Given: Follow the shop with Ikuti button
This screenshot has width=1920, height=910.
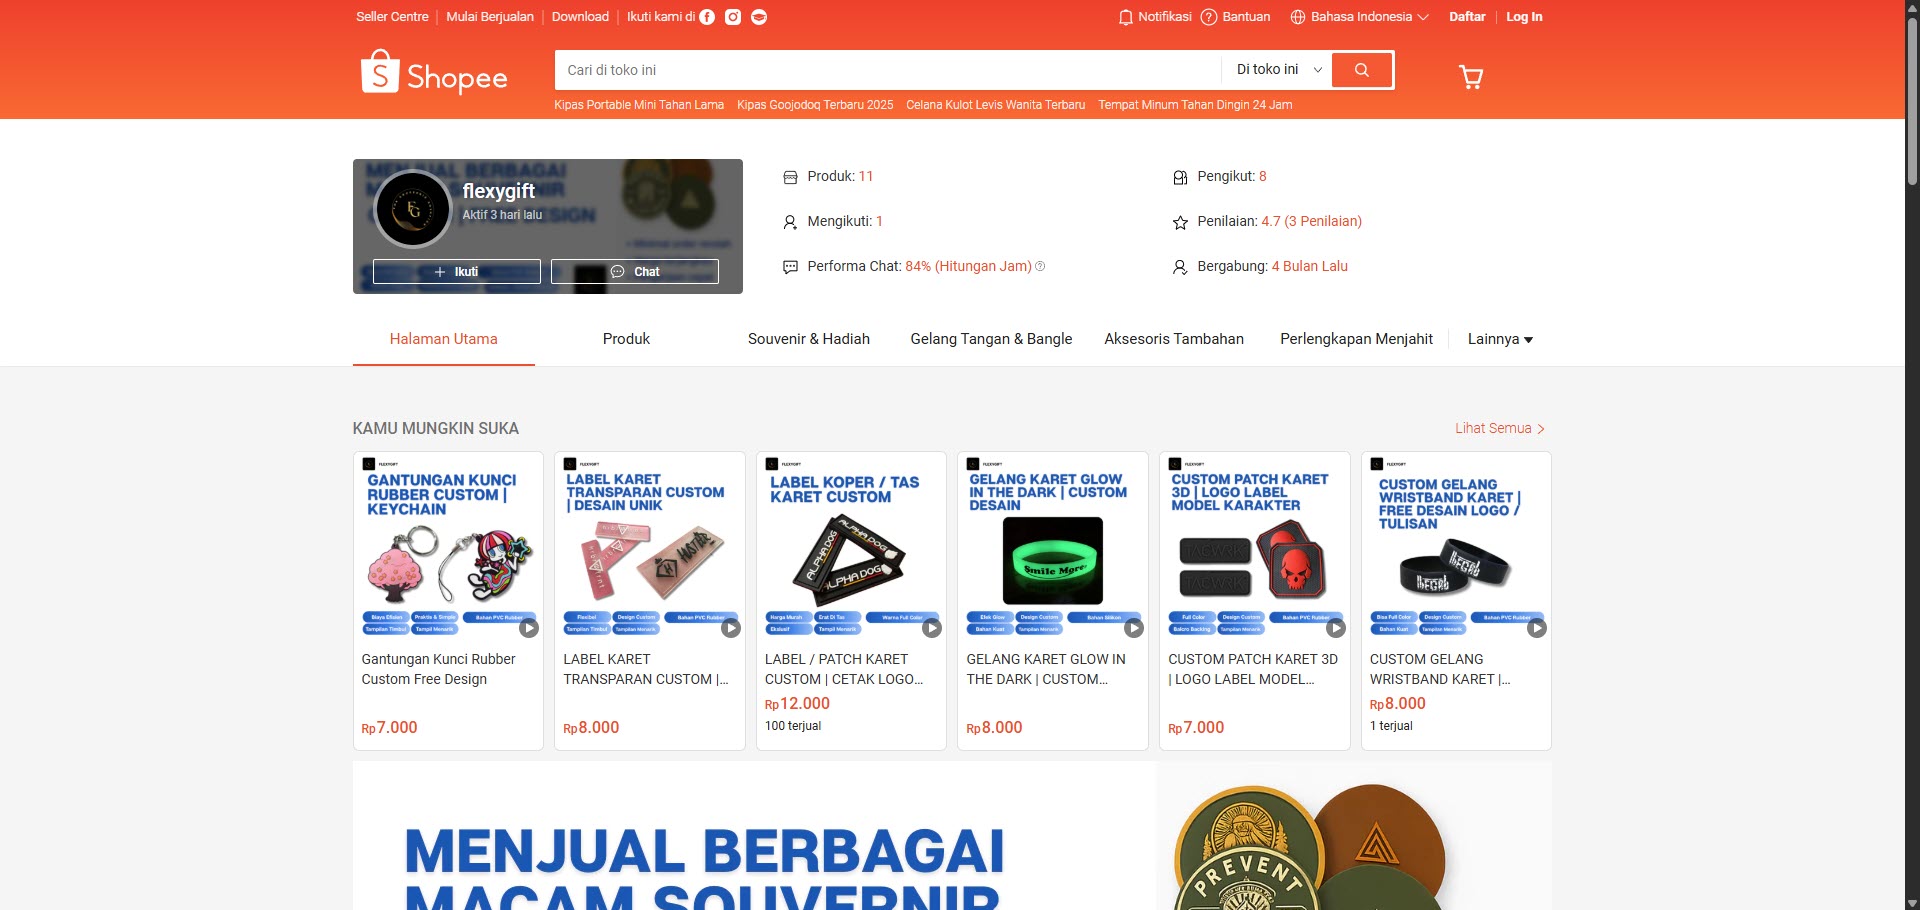Looking at the screenshot, I should pyautogui.click(x=457, y=272).
